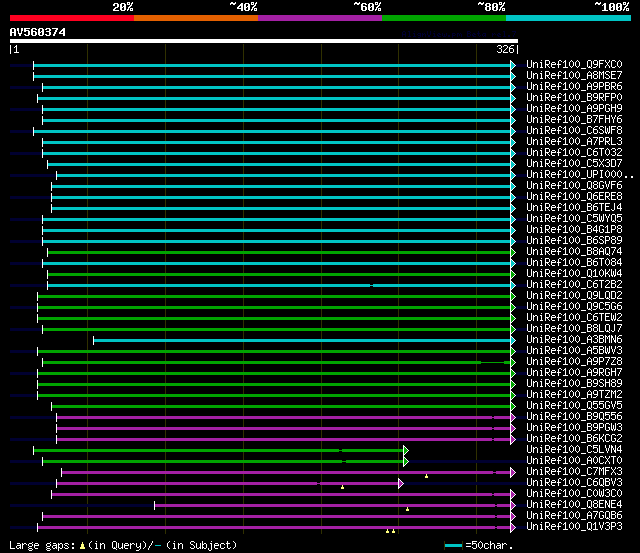Viewport: 640px width, 553px height.
Task: Open the UniRef100_C6T2B2 hit label
Action: [573, 284]
